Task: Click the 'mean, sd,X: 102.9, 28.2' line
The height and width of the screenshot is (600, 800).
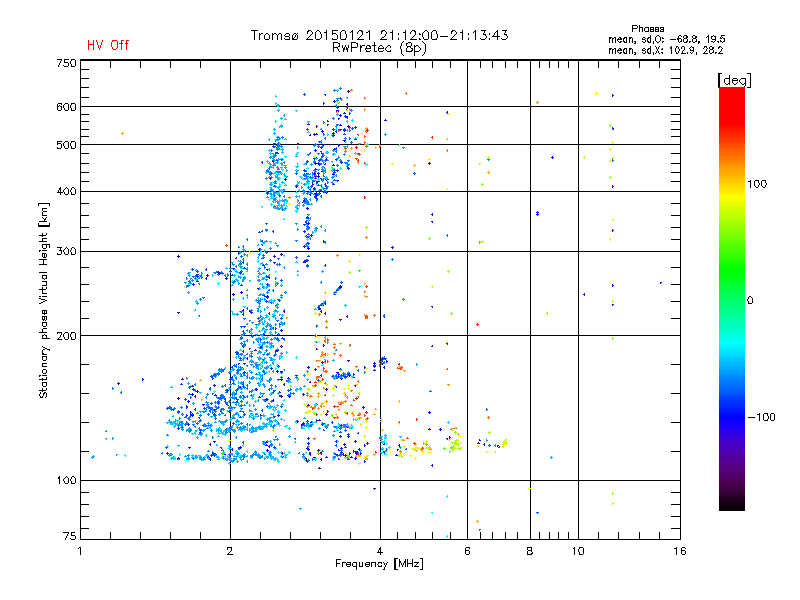Action: (665, 51)
